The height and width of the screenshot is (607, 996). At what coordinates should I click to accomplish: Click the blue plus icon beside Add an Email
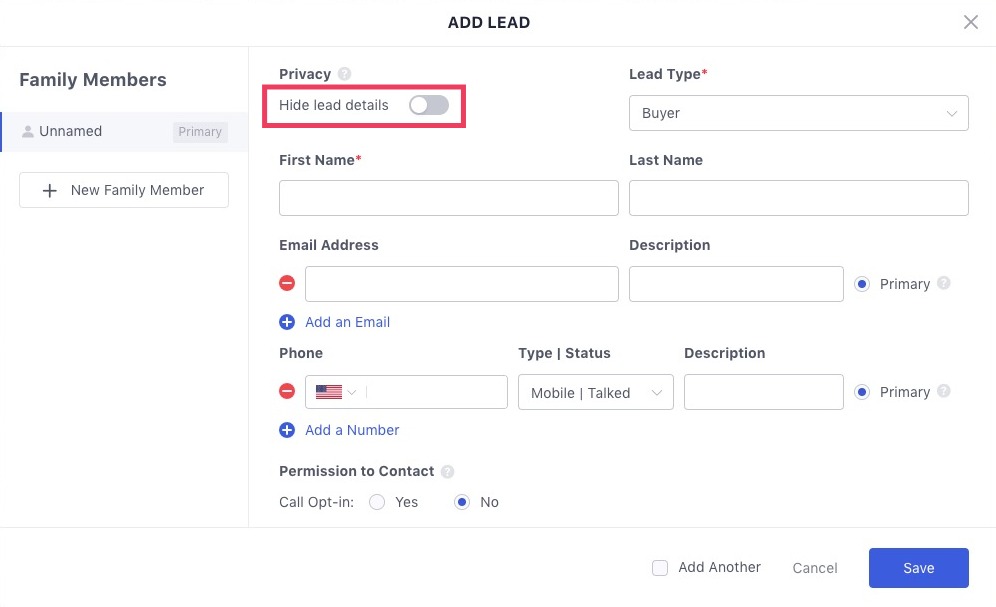pyautogui.click(x=287, y=322)
